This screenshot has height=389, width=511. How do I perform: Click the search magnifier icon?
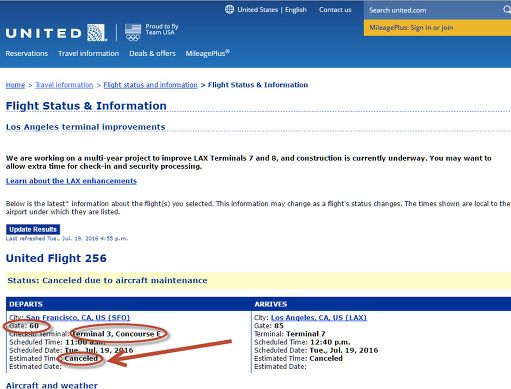507,10
